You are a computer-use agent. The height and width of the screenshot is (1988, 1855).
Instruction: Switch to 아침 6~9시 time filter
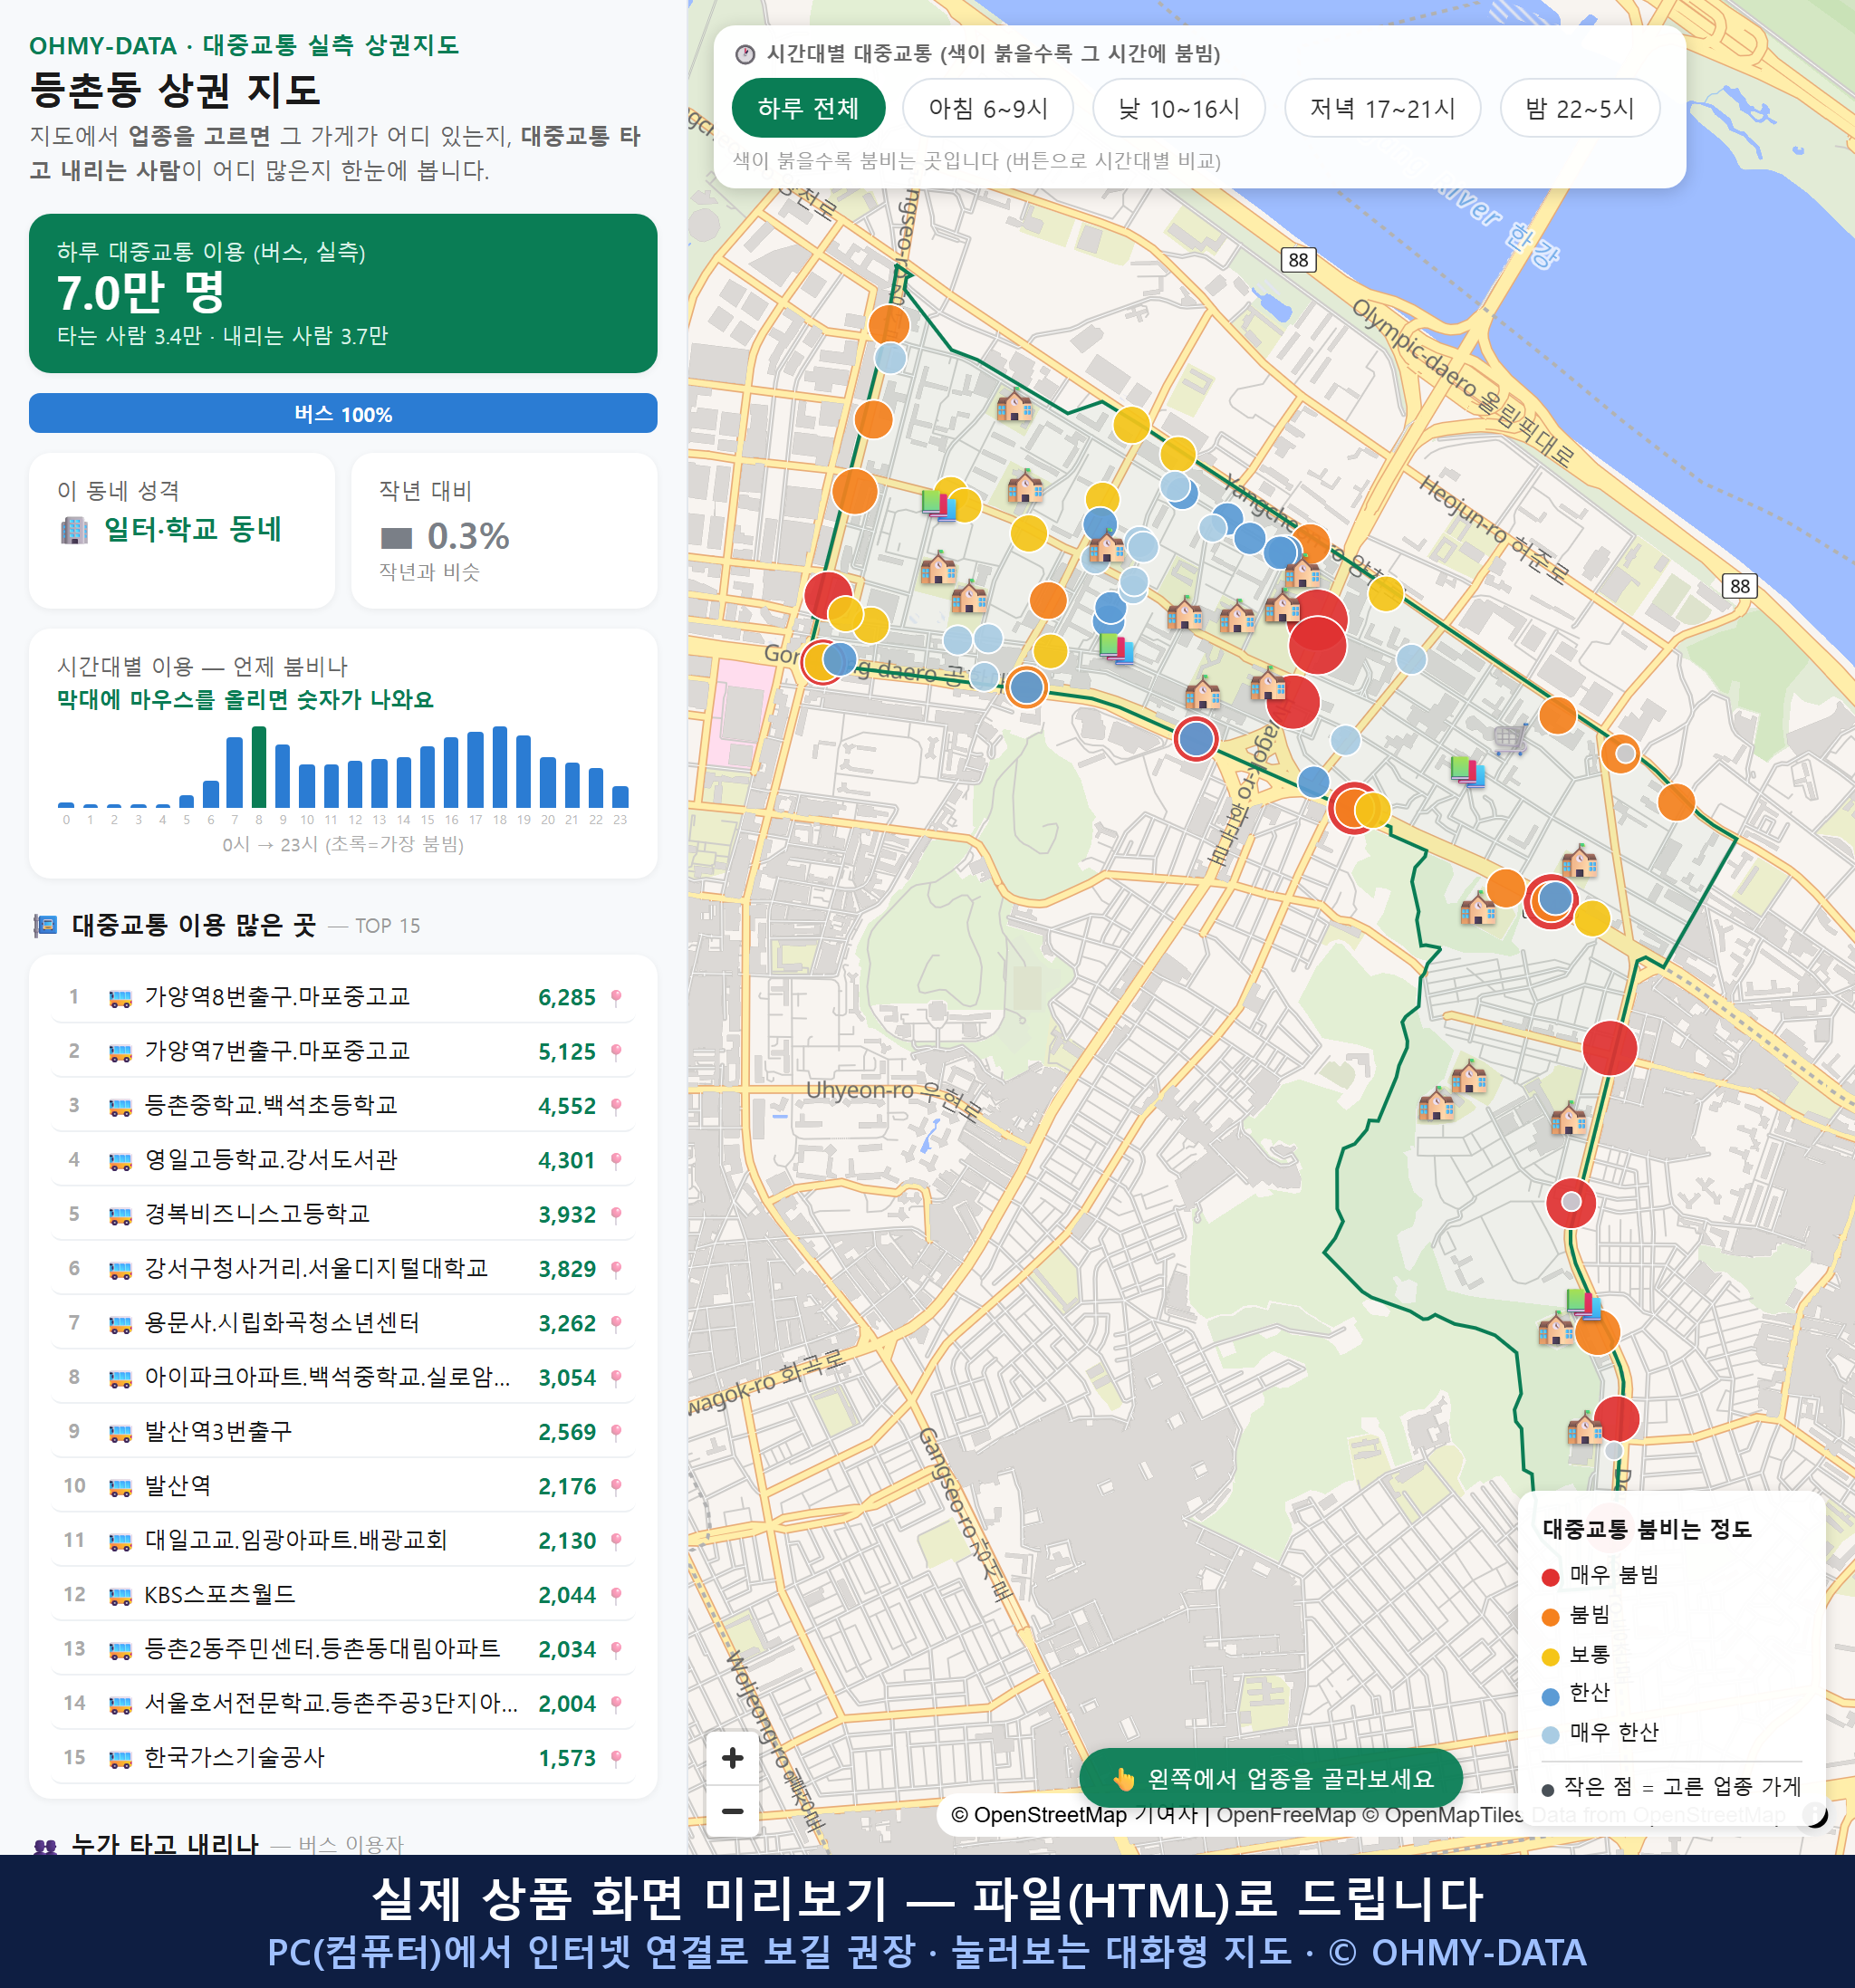click(x=988, y=108)
